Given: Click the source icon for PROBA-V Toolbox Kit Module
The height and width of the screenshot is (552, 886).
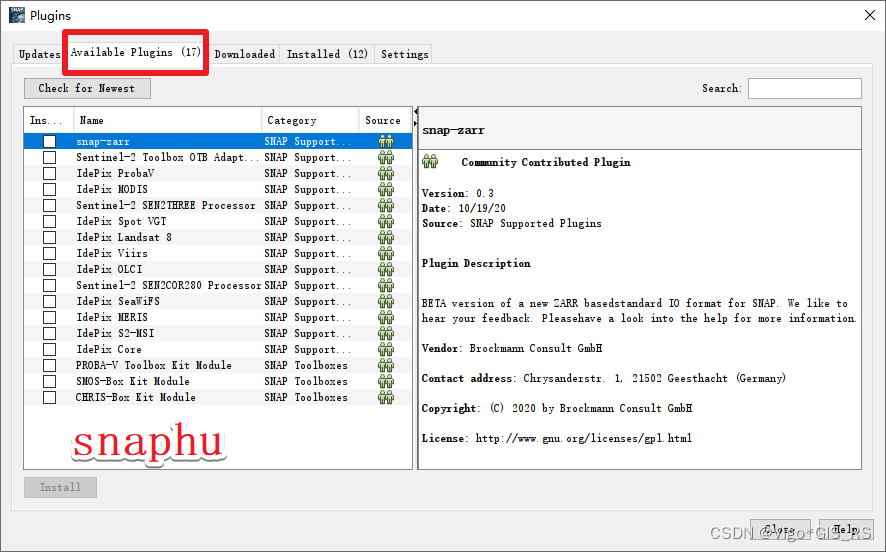Looking at the screenshot, I should click(386, 366).
